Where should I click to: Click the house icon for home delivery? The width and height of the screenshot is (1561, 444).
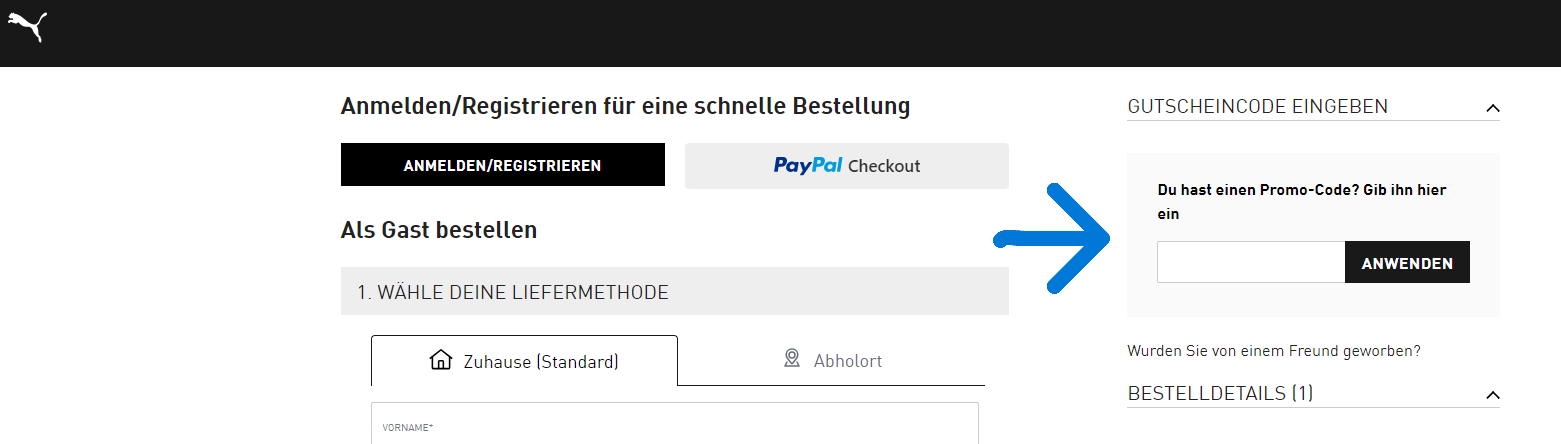click(441, 360)
